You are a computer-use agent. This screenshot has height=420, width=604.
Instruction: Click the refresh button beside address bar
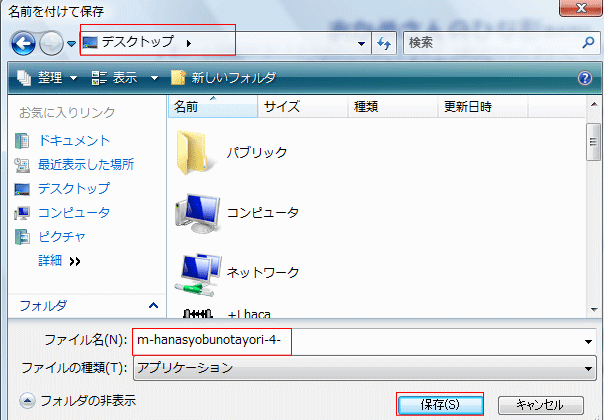pos(383,43)
